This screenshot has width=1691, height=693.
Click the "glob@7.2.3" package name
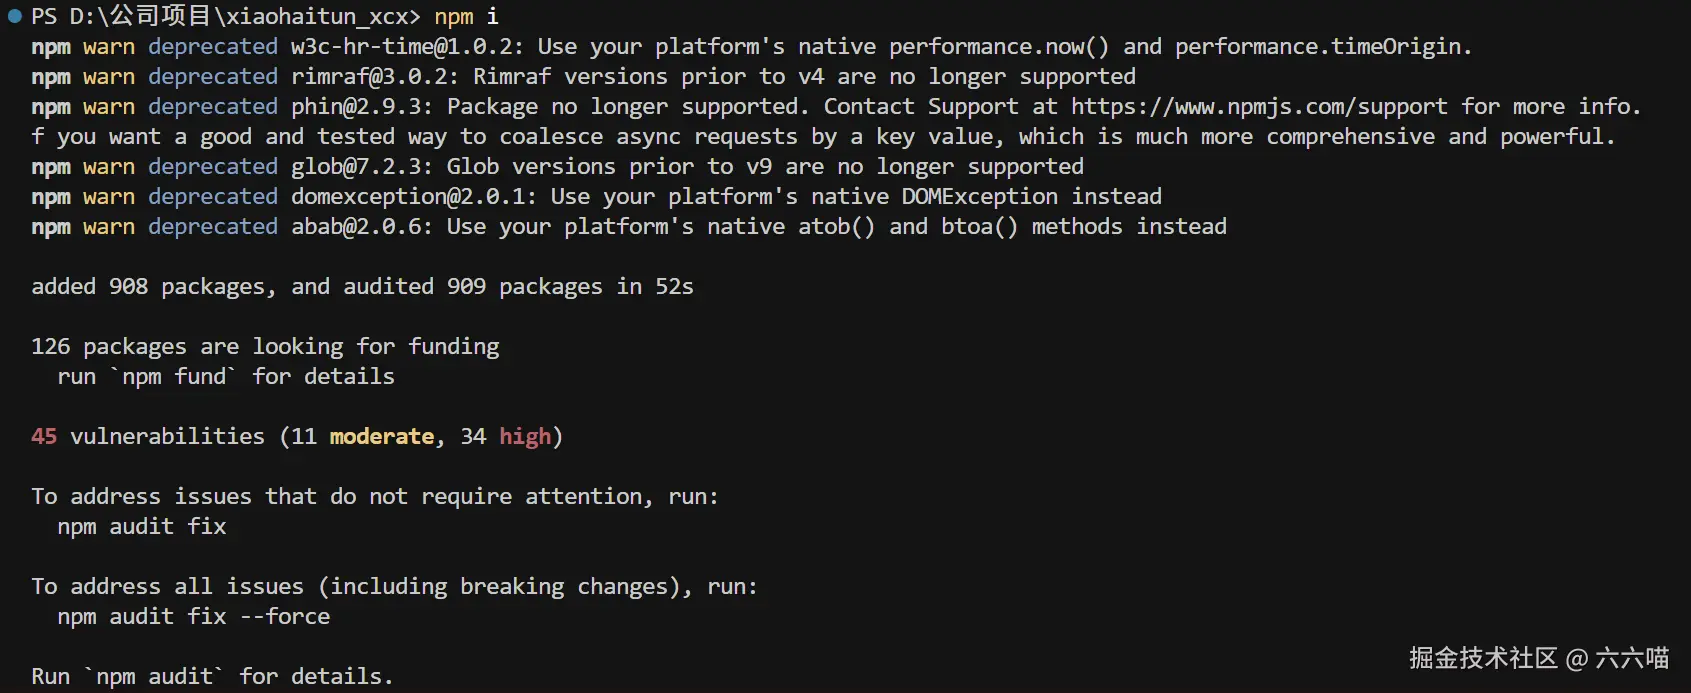[x=361, y=166]
